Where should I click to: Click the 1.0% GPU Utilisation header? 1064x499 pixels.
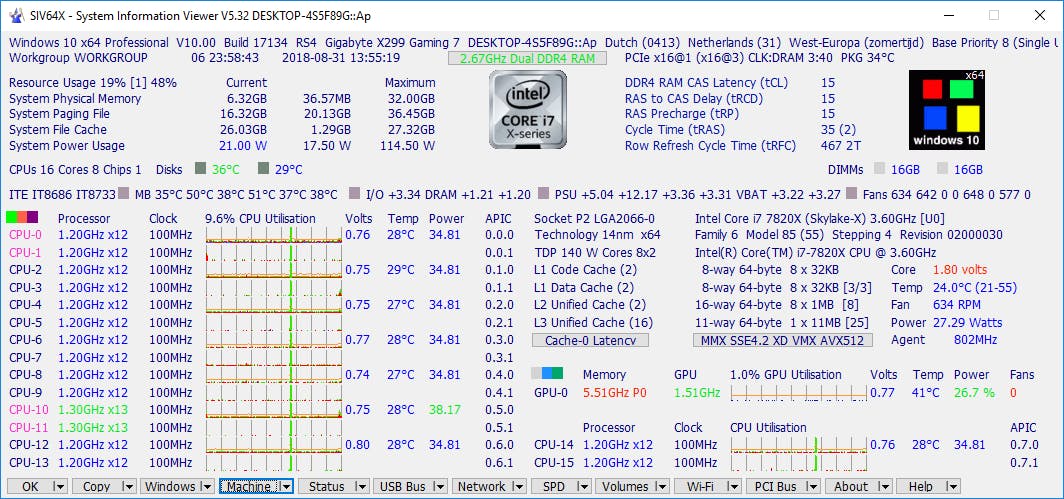pyautogui.click(x=786, y=374)
